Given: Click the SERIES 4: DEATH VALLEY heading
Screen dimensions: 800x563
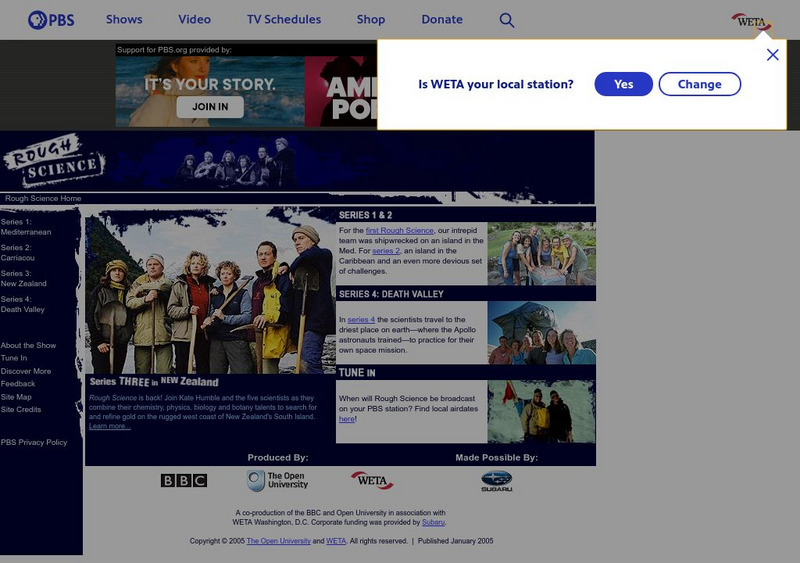Looking at the screenshot, I should (x=391, y=294).
